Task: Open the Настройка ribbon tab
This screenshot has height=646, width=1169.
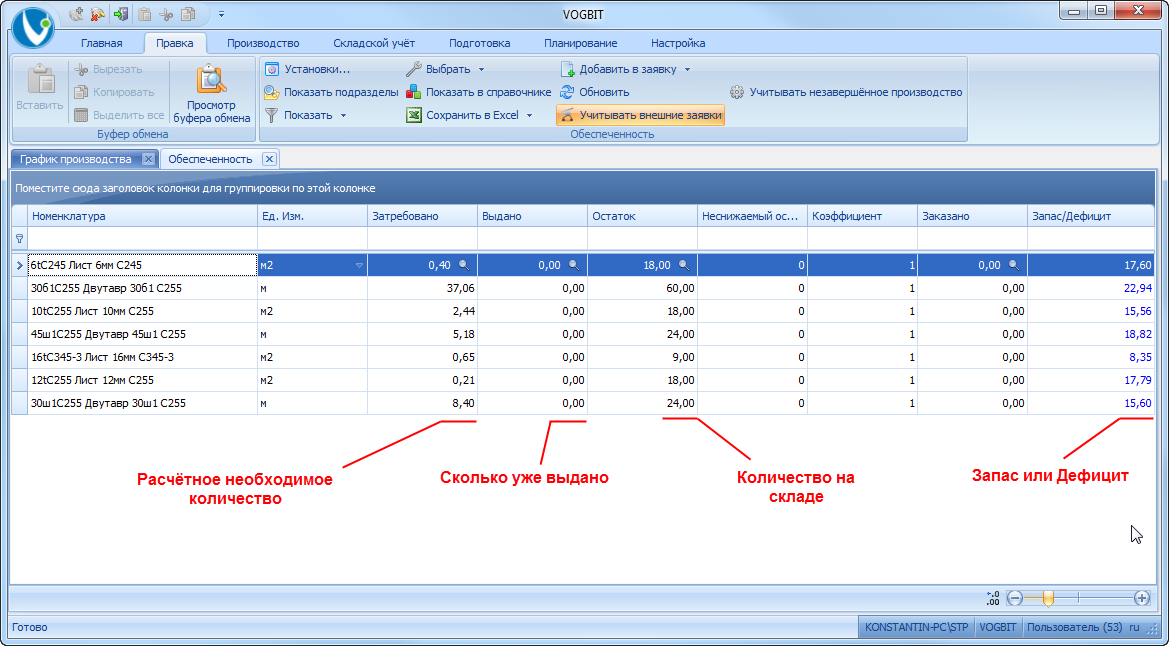Action: 678,43
